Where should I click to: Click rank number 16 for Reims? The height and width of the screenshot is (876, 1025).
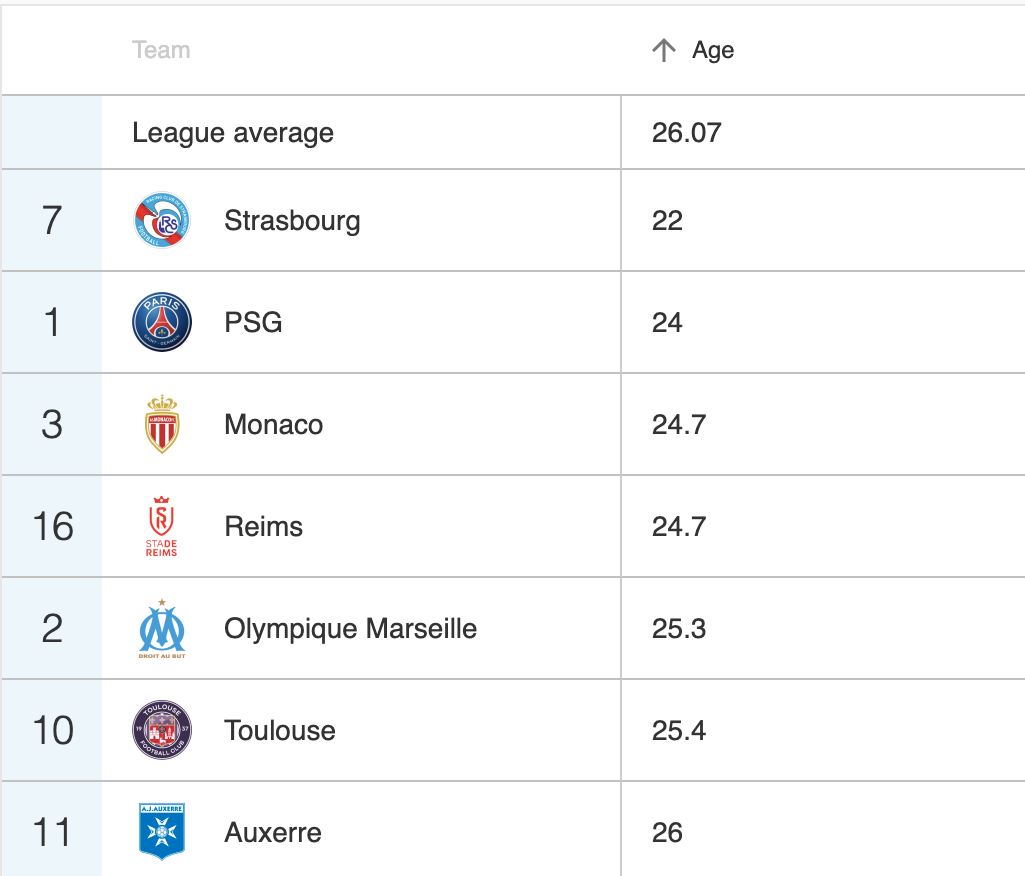pyautogui.click(x=53, y=526)
